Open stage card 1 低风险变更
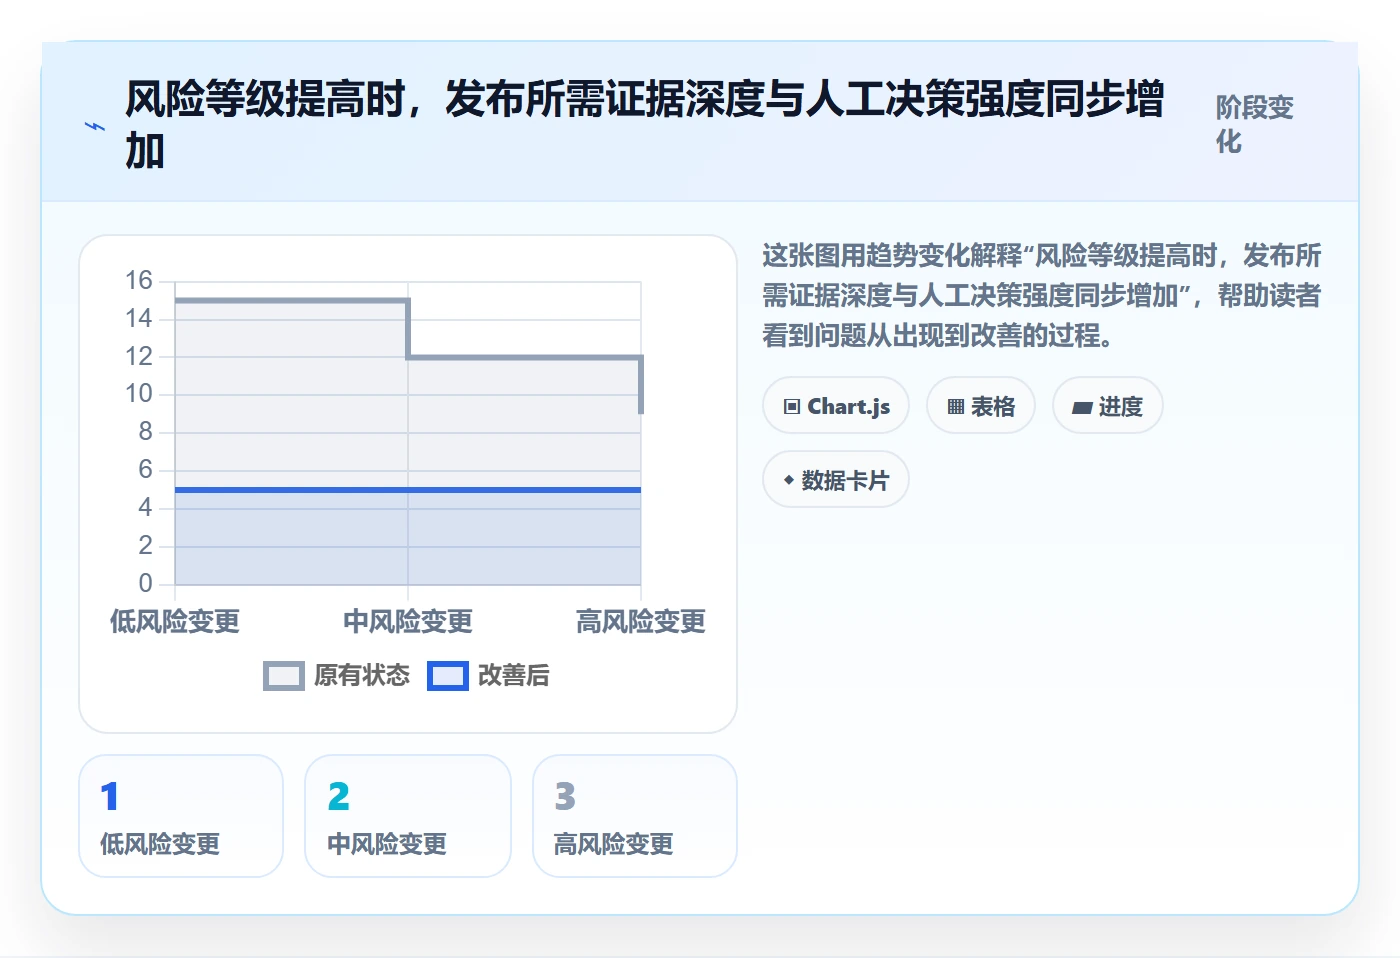Viewport: 1400px width, 958px height. click(x=181, y=816)
